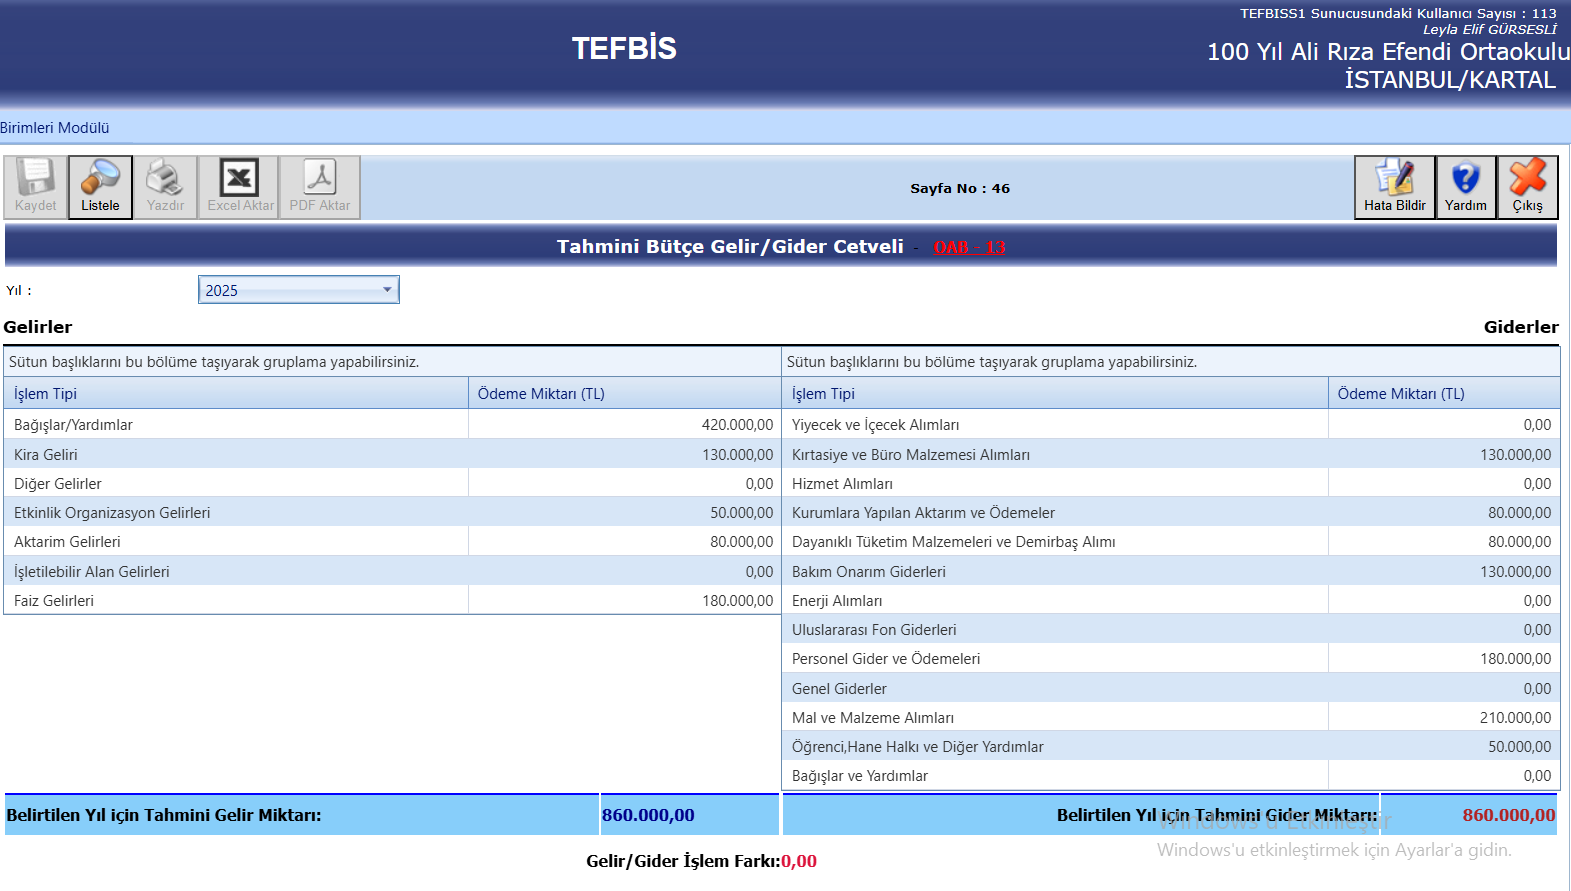The height and width of the screenshot is (891, 1571).
Task: Select the Bağışlar/Yardımlar income row
Action: [x=74, y=425]
